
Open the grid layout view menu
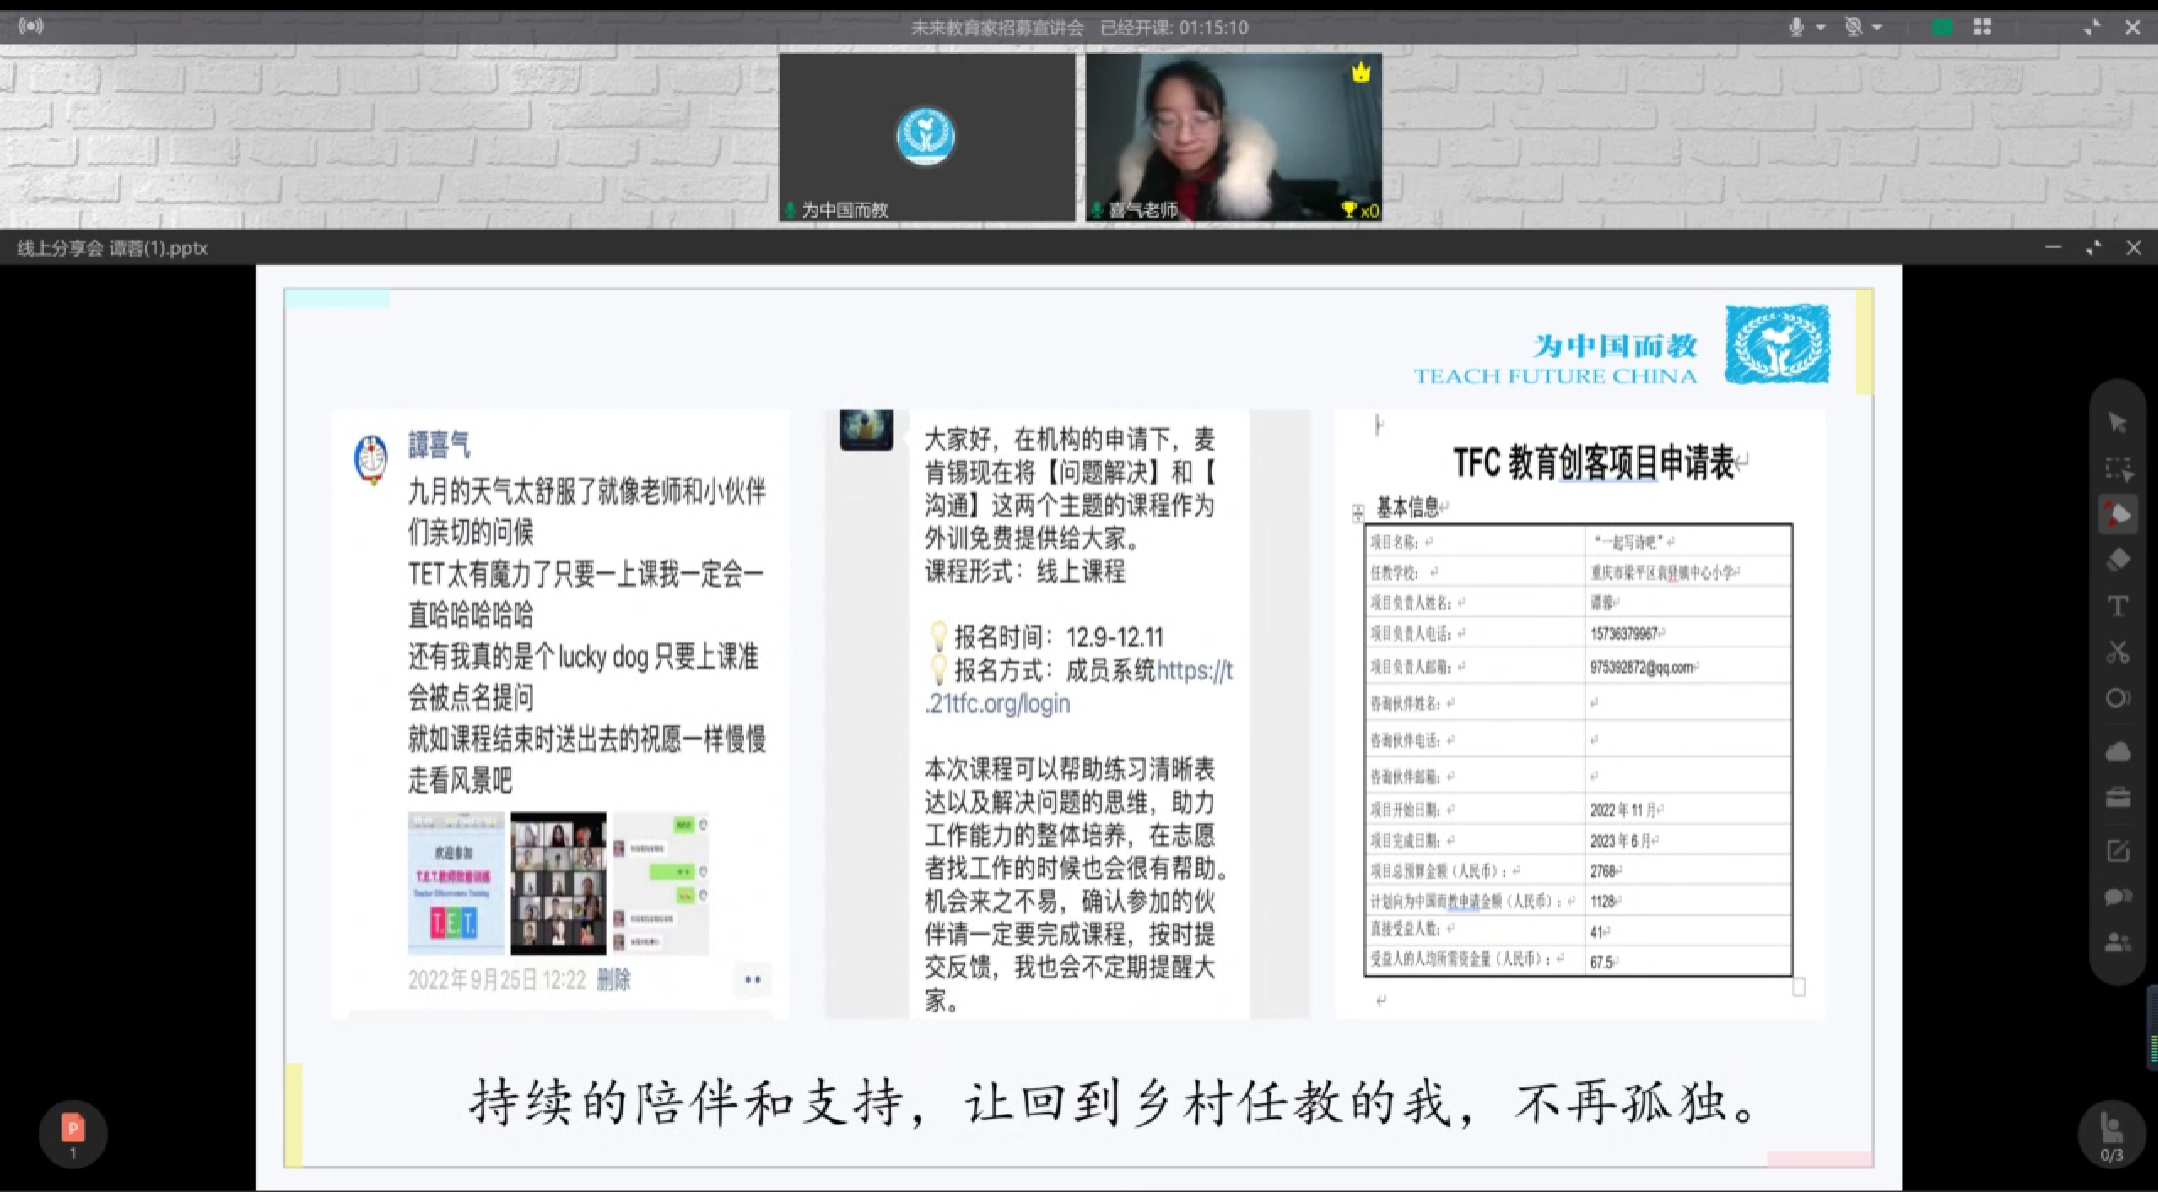(1982, 27)
